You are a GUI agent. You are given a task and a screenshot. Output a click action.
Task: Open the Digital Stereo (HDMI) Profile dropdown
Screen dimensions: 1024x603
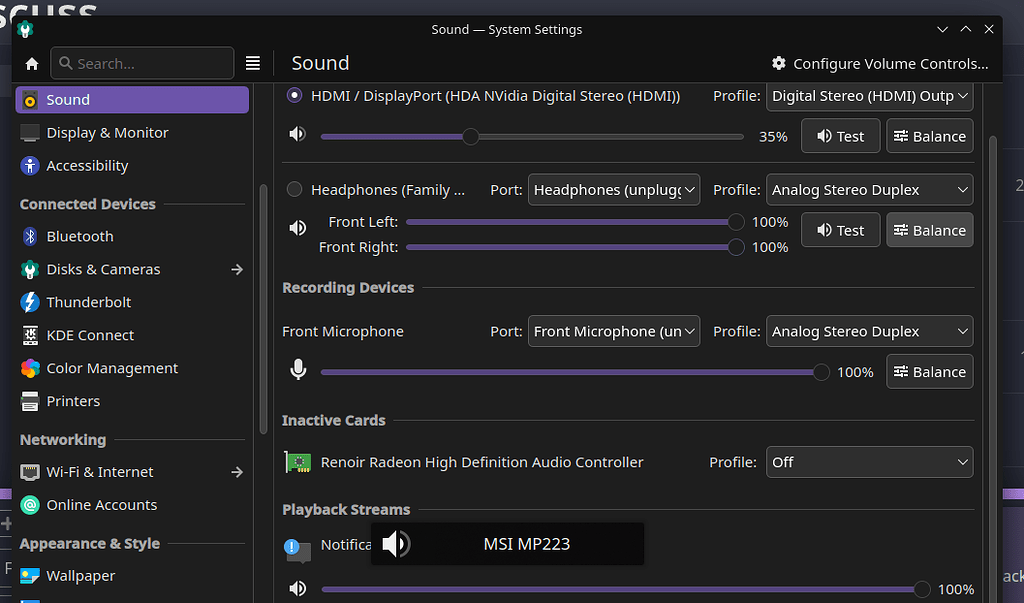click(x=869, y=96)
